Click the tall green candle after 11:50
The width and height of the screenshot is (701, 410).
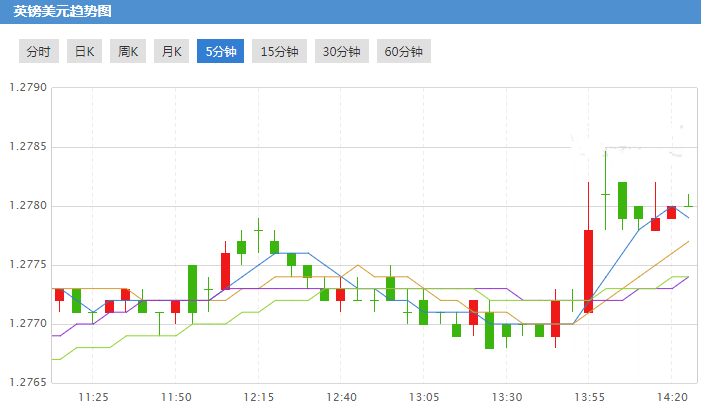click(192, 288)
